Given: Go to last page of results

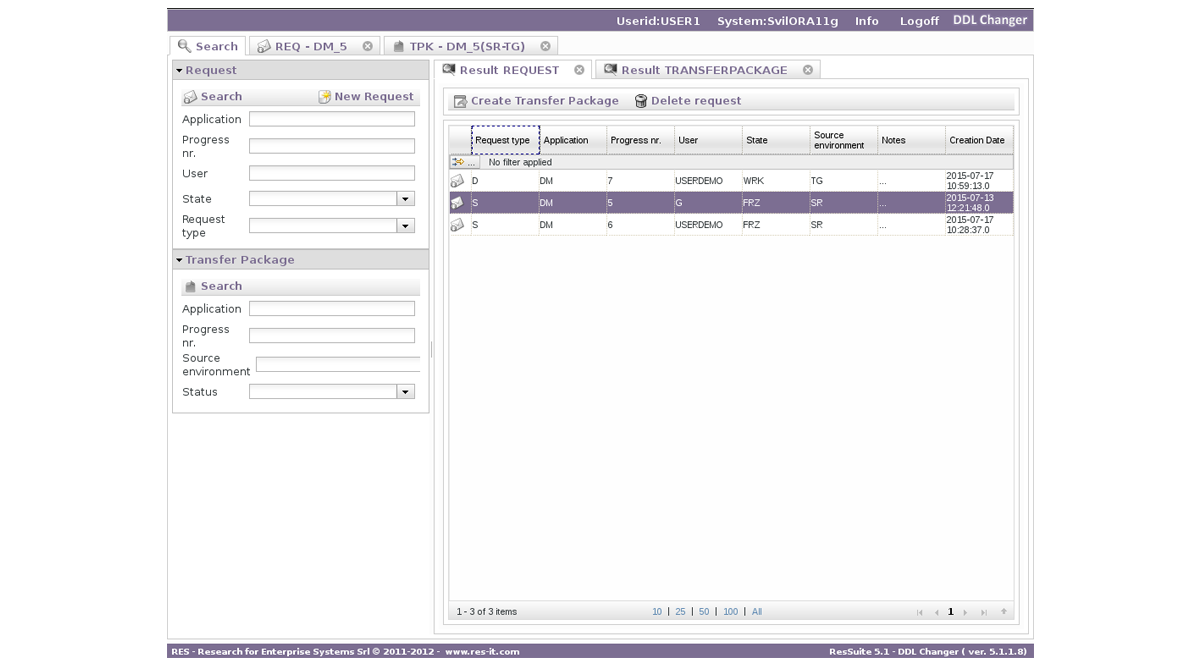Looking at the screenshot, I should 984,612.
